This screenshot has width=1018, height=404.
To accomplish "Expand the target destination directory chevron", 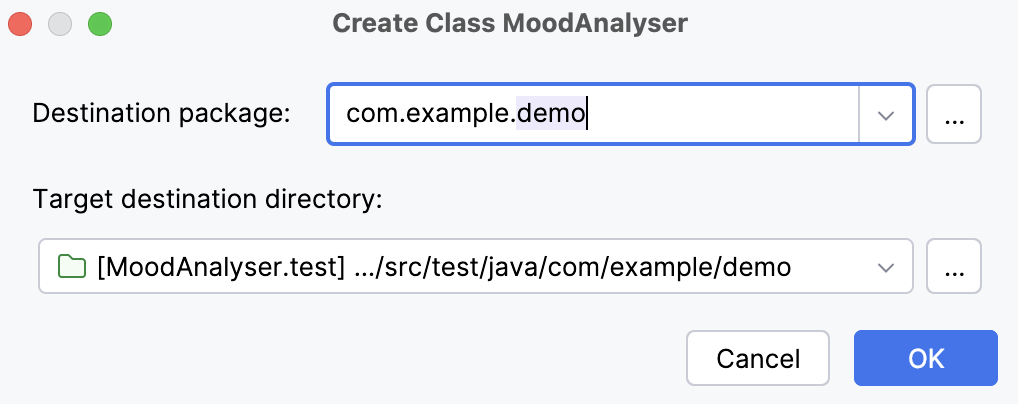I will click(885, 267).
